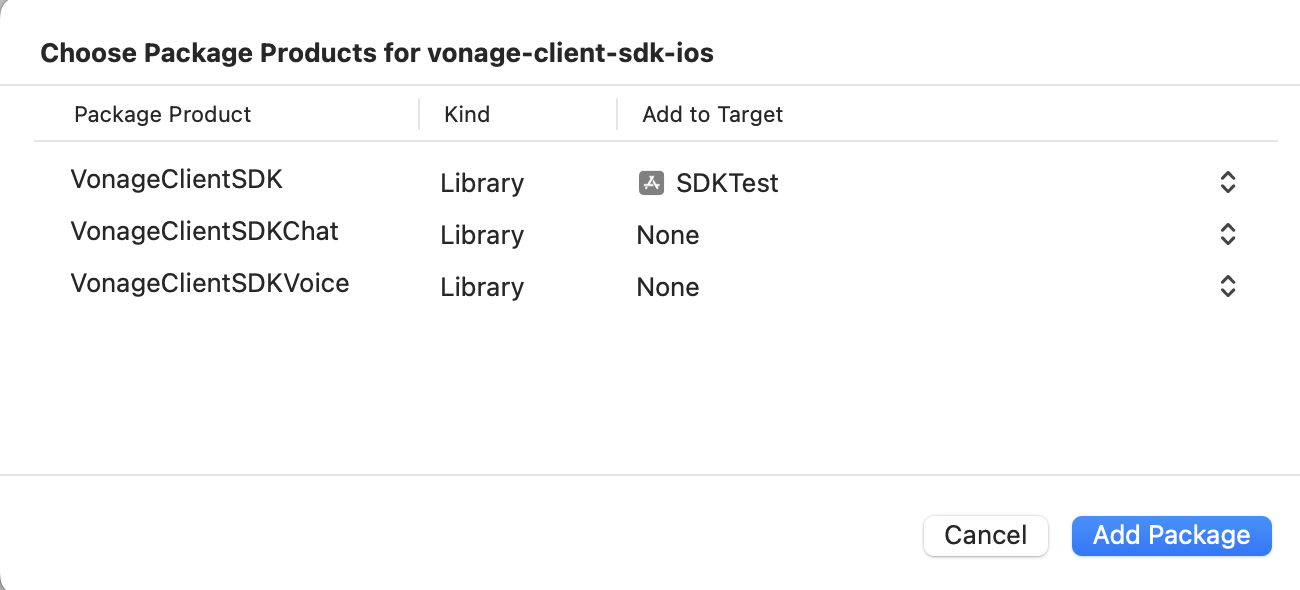Select the VonageClientSDK package product row
1300x590 pixels.
(x=176, y=178)
